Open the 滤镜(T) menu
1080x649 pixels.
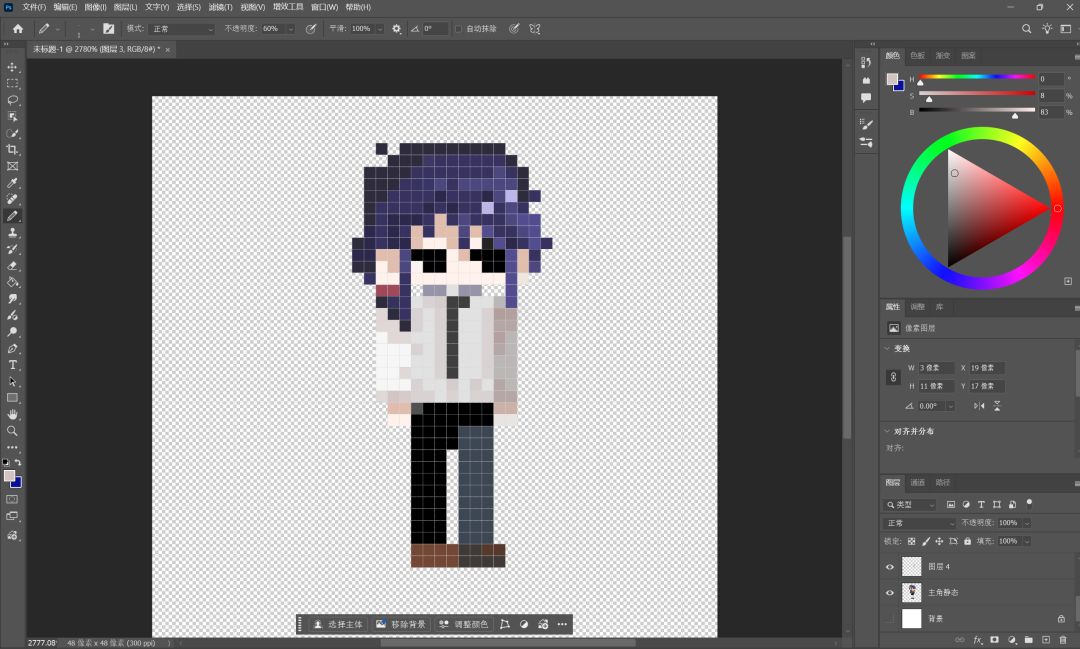pos(220,7)
